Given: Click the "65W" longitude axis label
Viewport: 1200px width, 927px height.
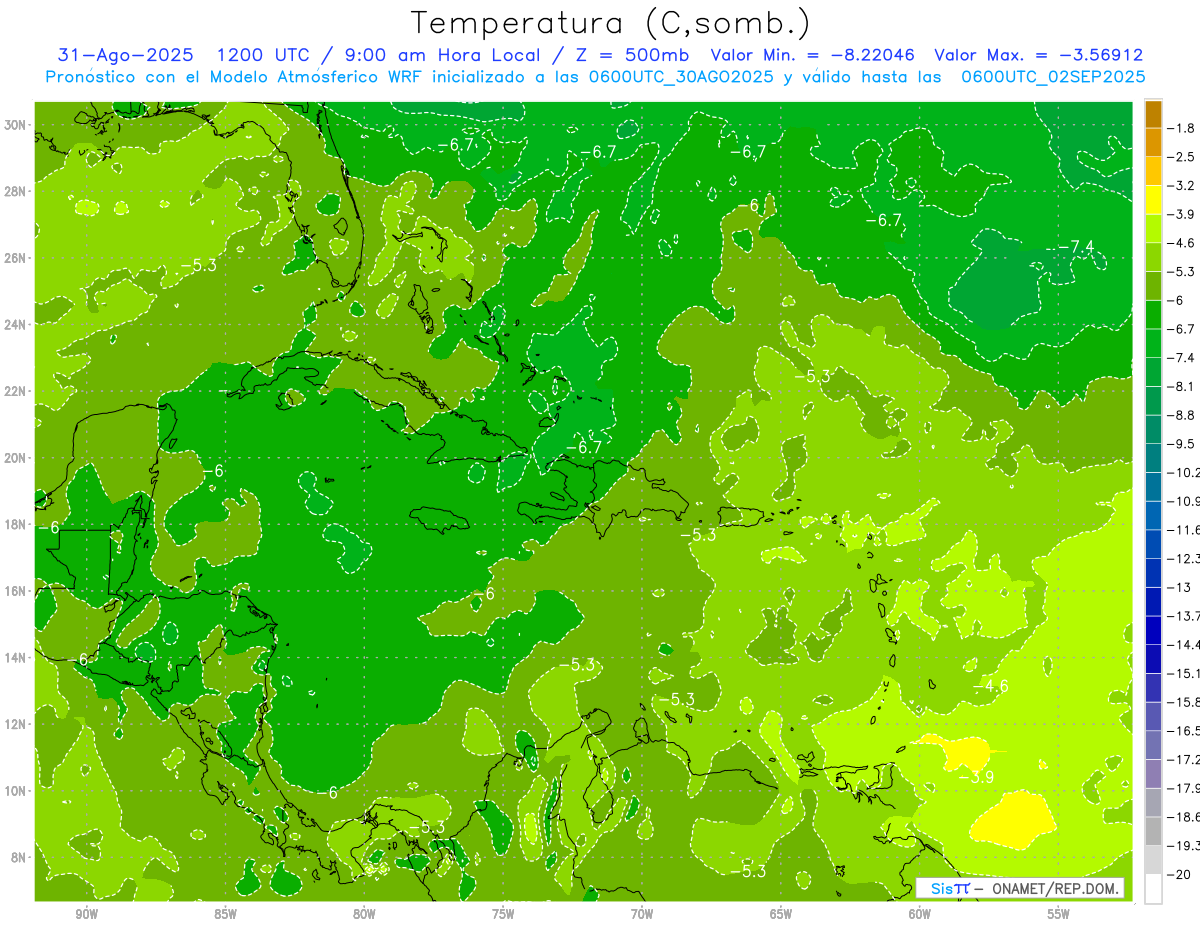Looking at the screenshot, I should (x=781, y=914).
